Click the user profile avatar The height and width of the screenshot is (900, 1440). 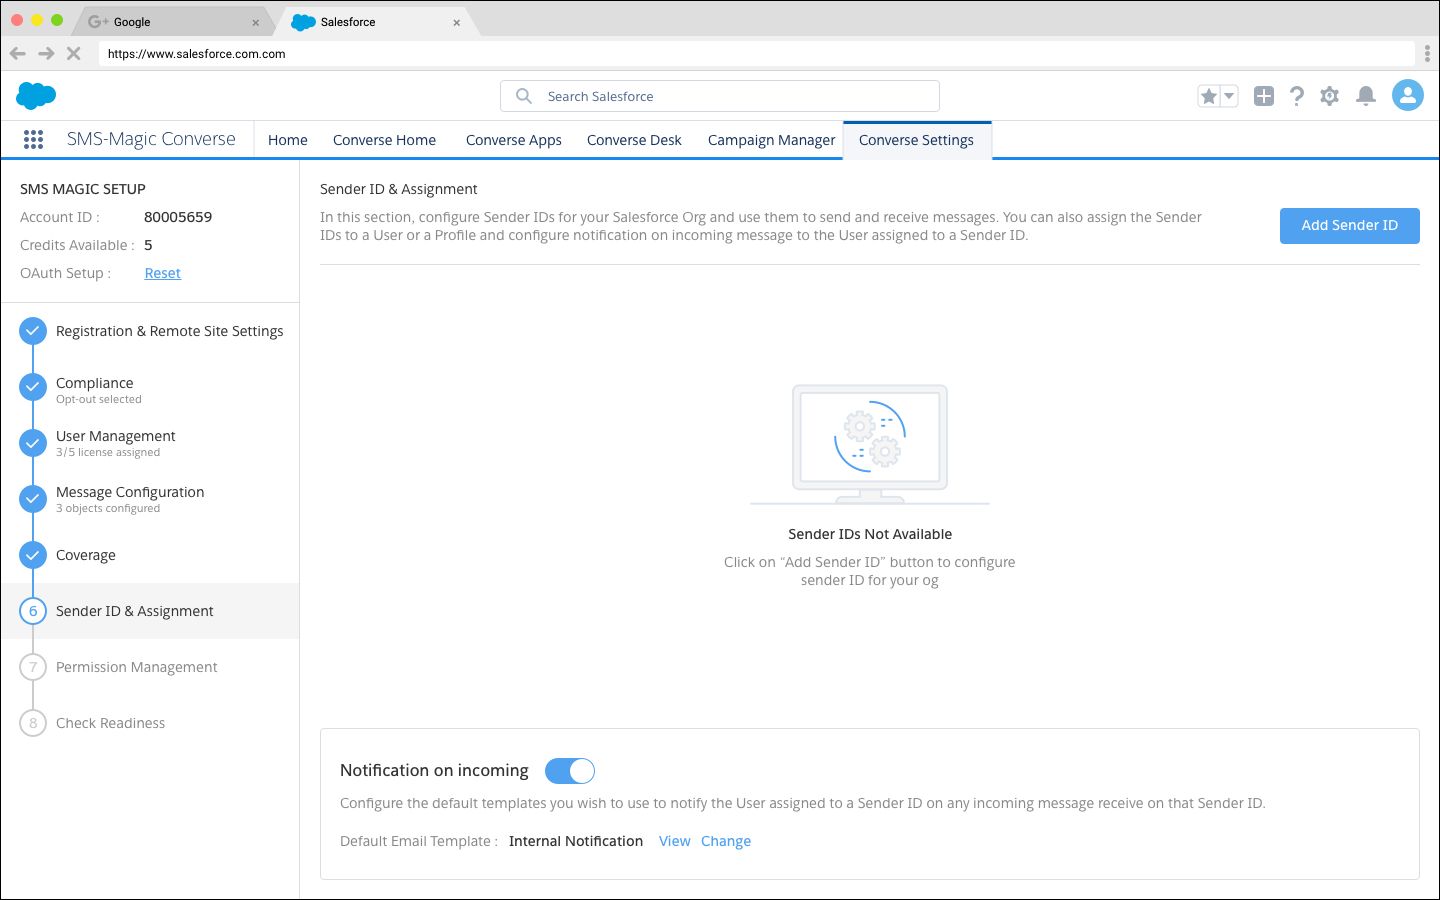click(x=1408, y=95)
